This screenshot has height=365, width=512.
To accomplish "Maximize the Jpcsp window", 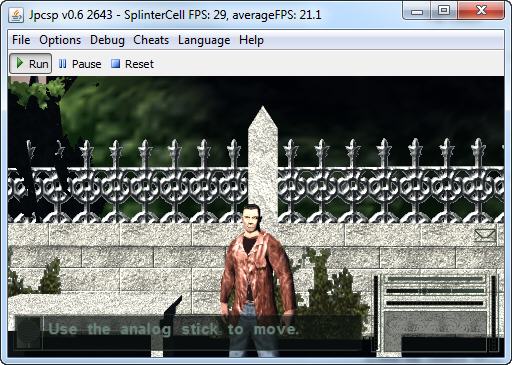I will pyautogui.click(x=443, y=11).
